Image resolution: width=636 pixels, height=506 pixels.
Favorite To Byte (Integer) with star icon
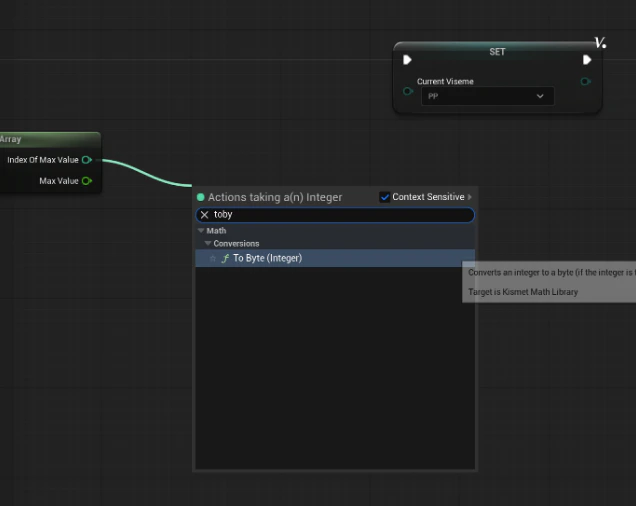213,258
